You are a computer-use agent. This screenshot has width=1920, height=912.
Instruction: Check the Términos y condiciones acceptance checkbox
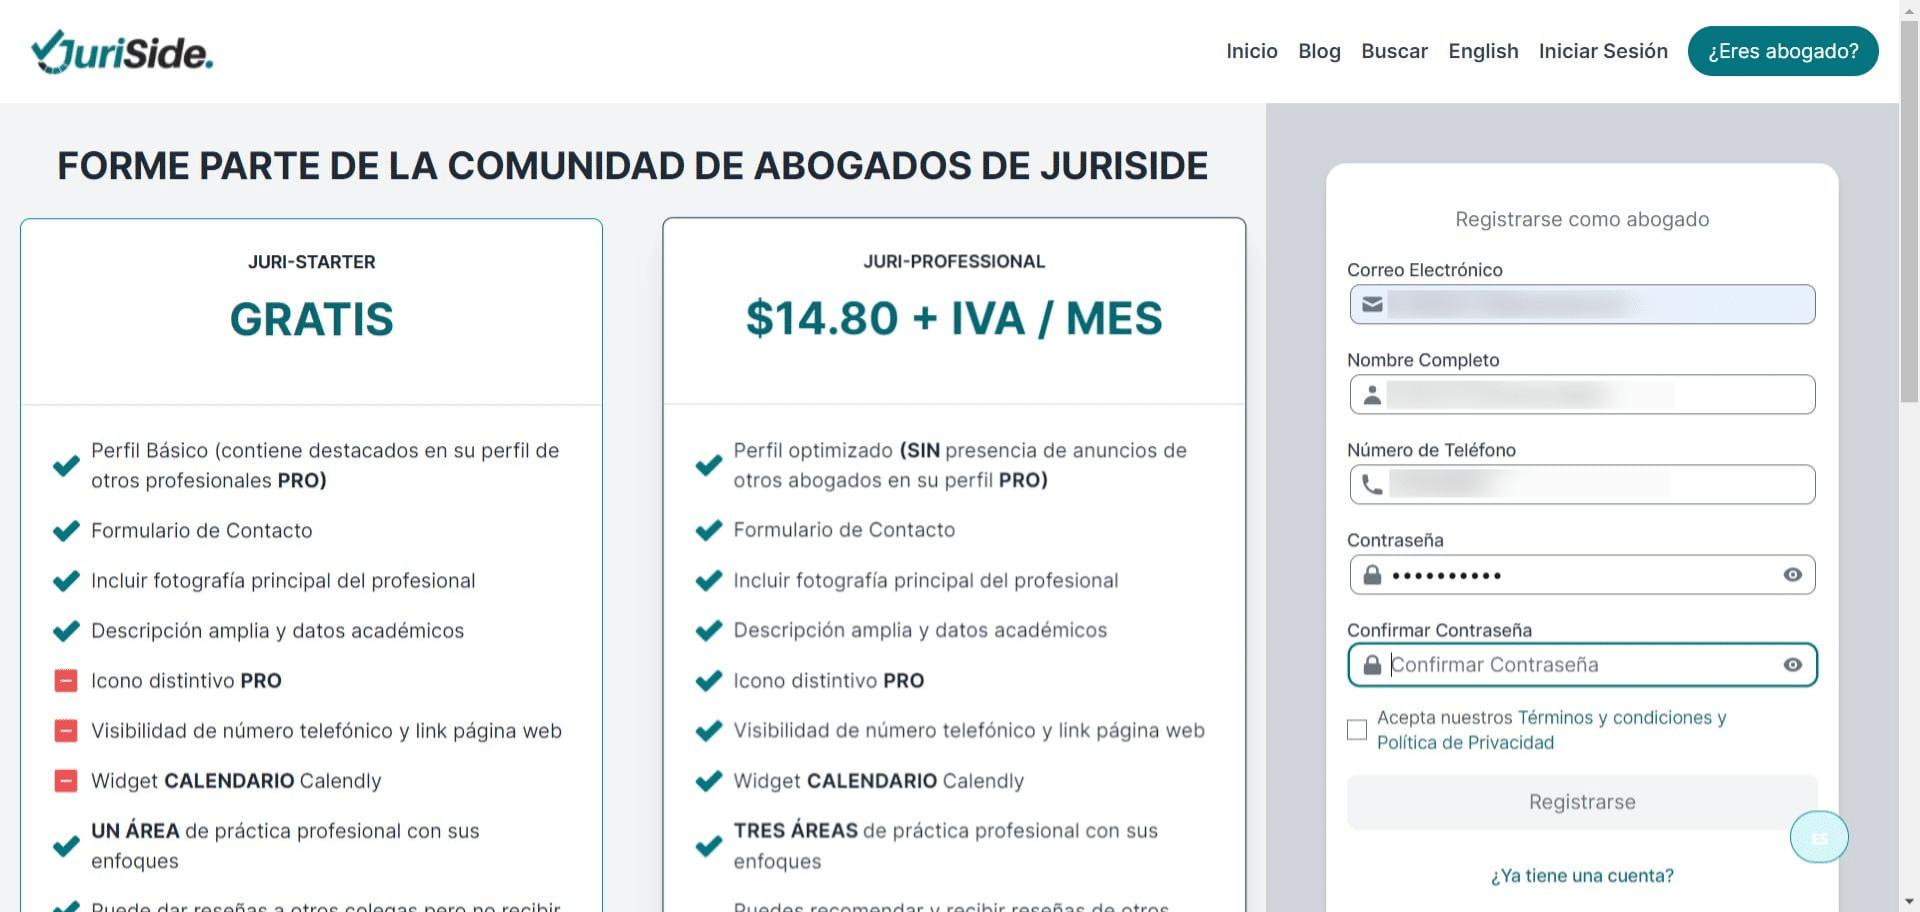tap(1357, 730)
